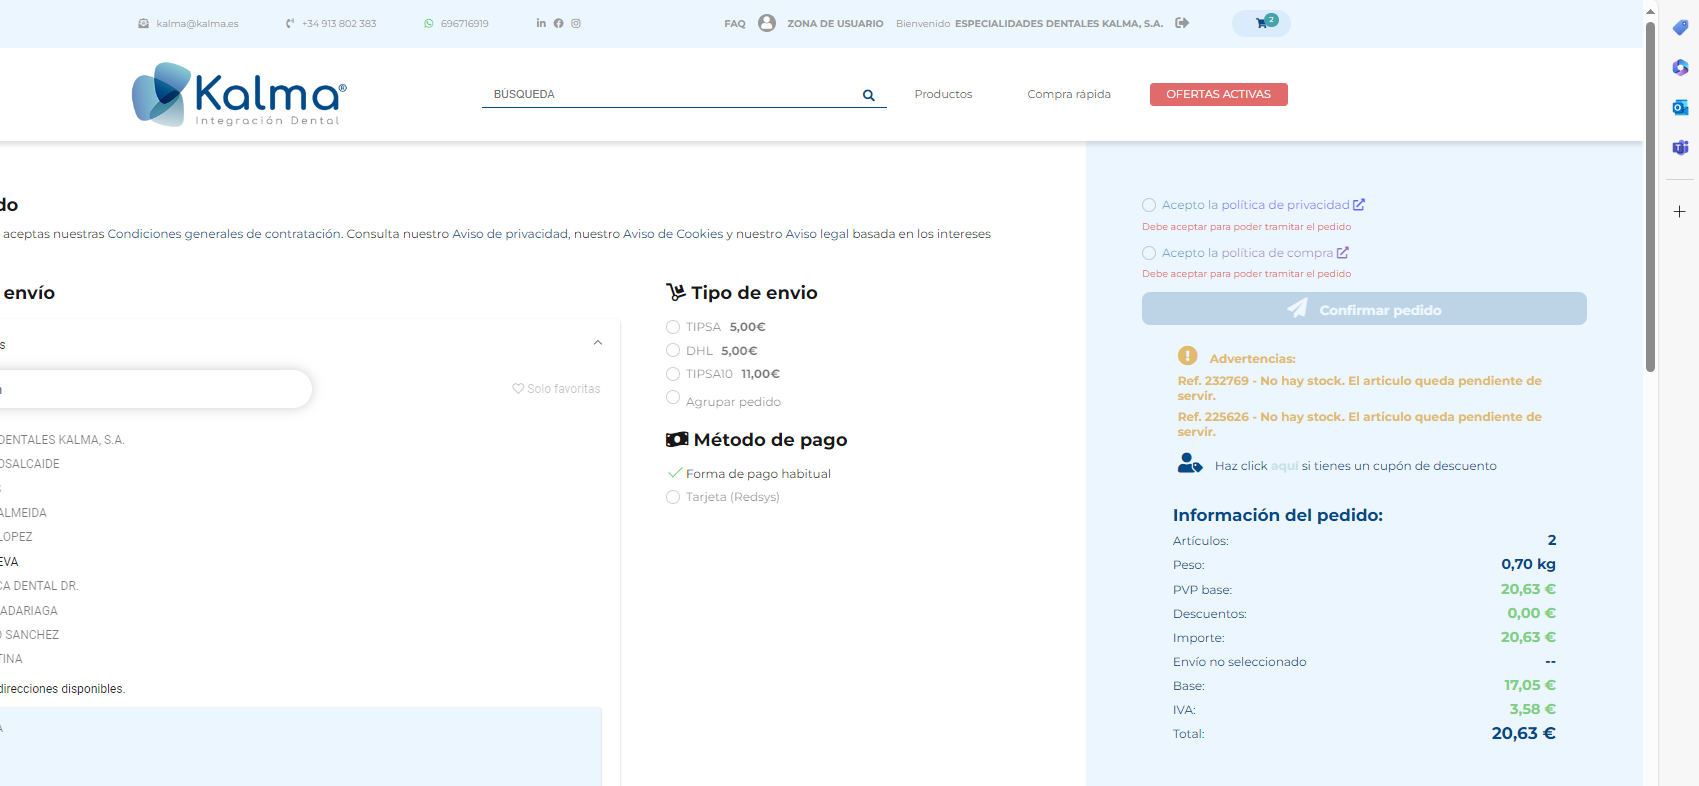Go home via the Kalma logo

[239, 94]
